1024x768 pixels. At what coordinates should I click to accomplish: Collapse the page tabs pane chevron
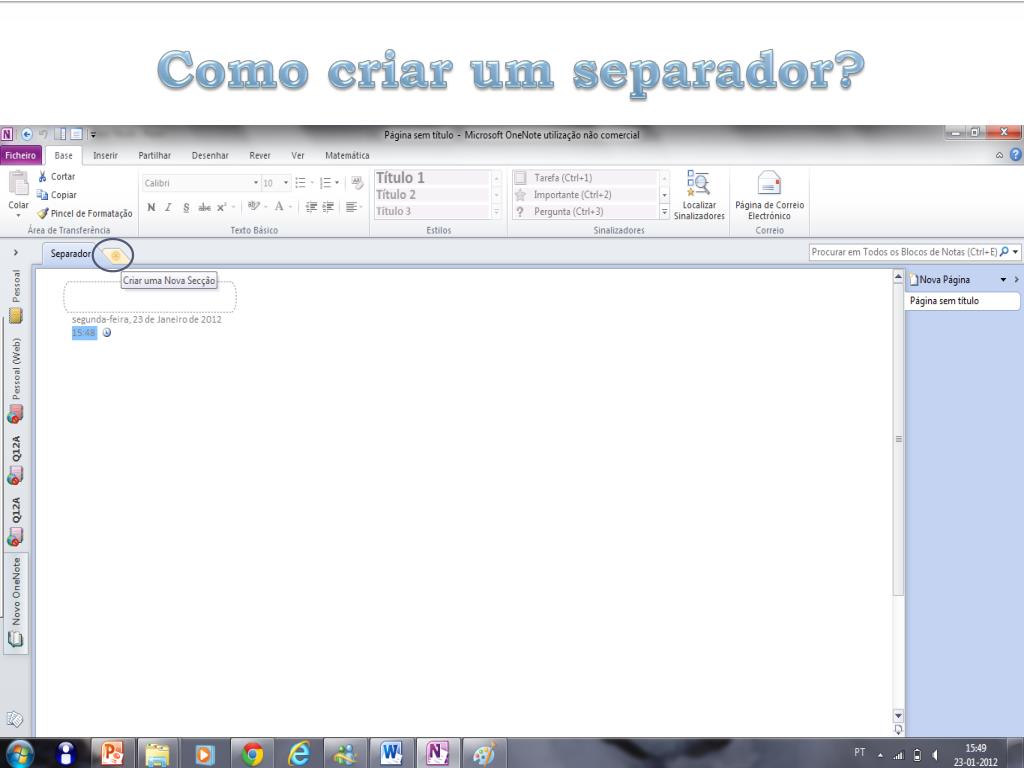pyautogui.click(x=1017, y=280)
